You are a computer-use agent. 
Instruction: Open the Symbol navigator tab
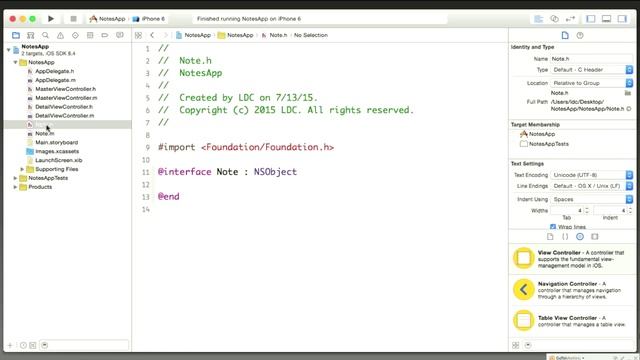(31, 36)
